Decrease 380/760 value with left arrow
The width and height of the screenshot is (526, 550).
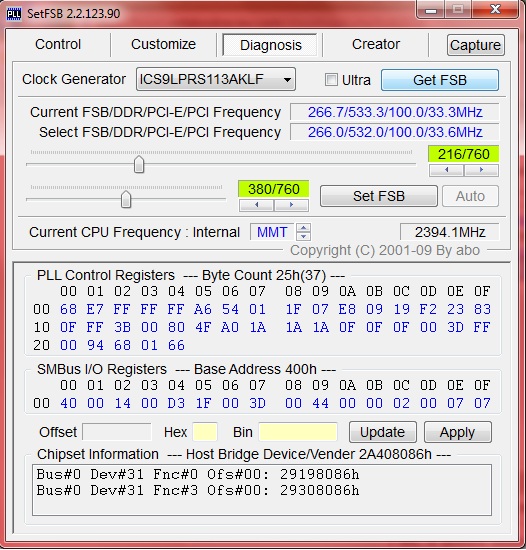[x=256, y=205]
